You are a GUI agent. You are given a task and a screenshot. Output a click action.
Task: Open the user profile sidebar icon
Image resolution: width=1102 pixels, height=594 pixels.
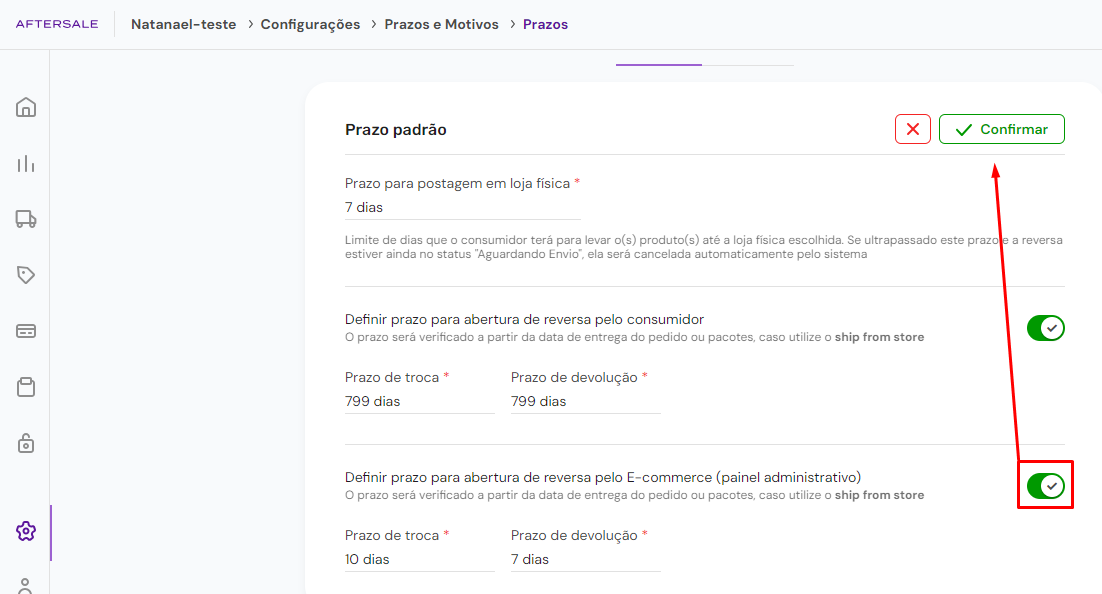(25, 586)
